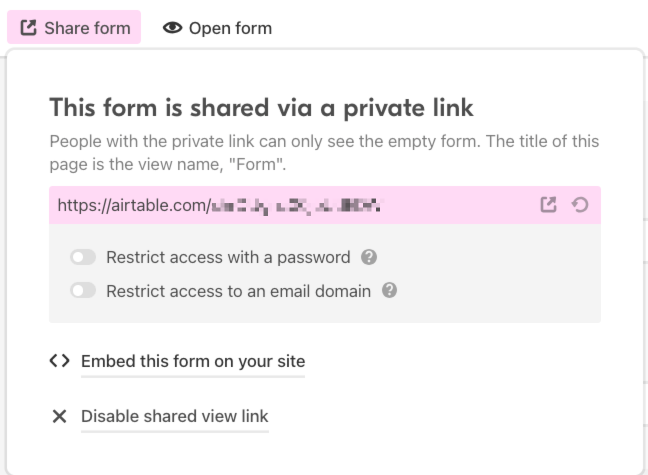Click the Disable shared view link option
648x475 pixels.
point(175,416)
